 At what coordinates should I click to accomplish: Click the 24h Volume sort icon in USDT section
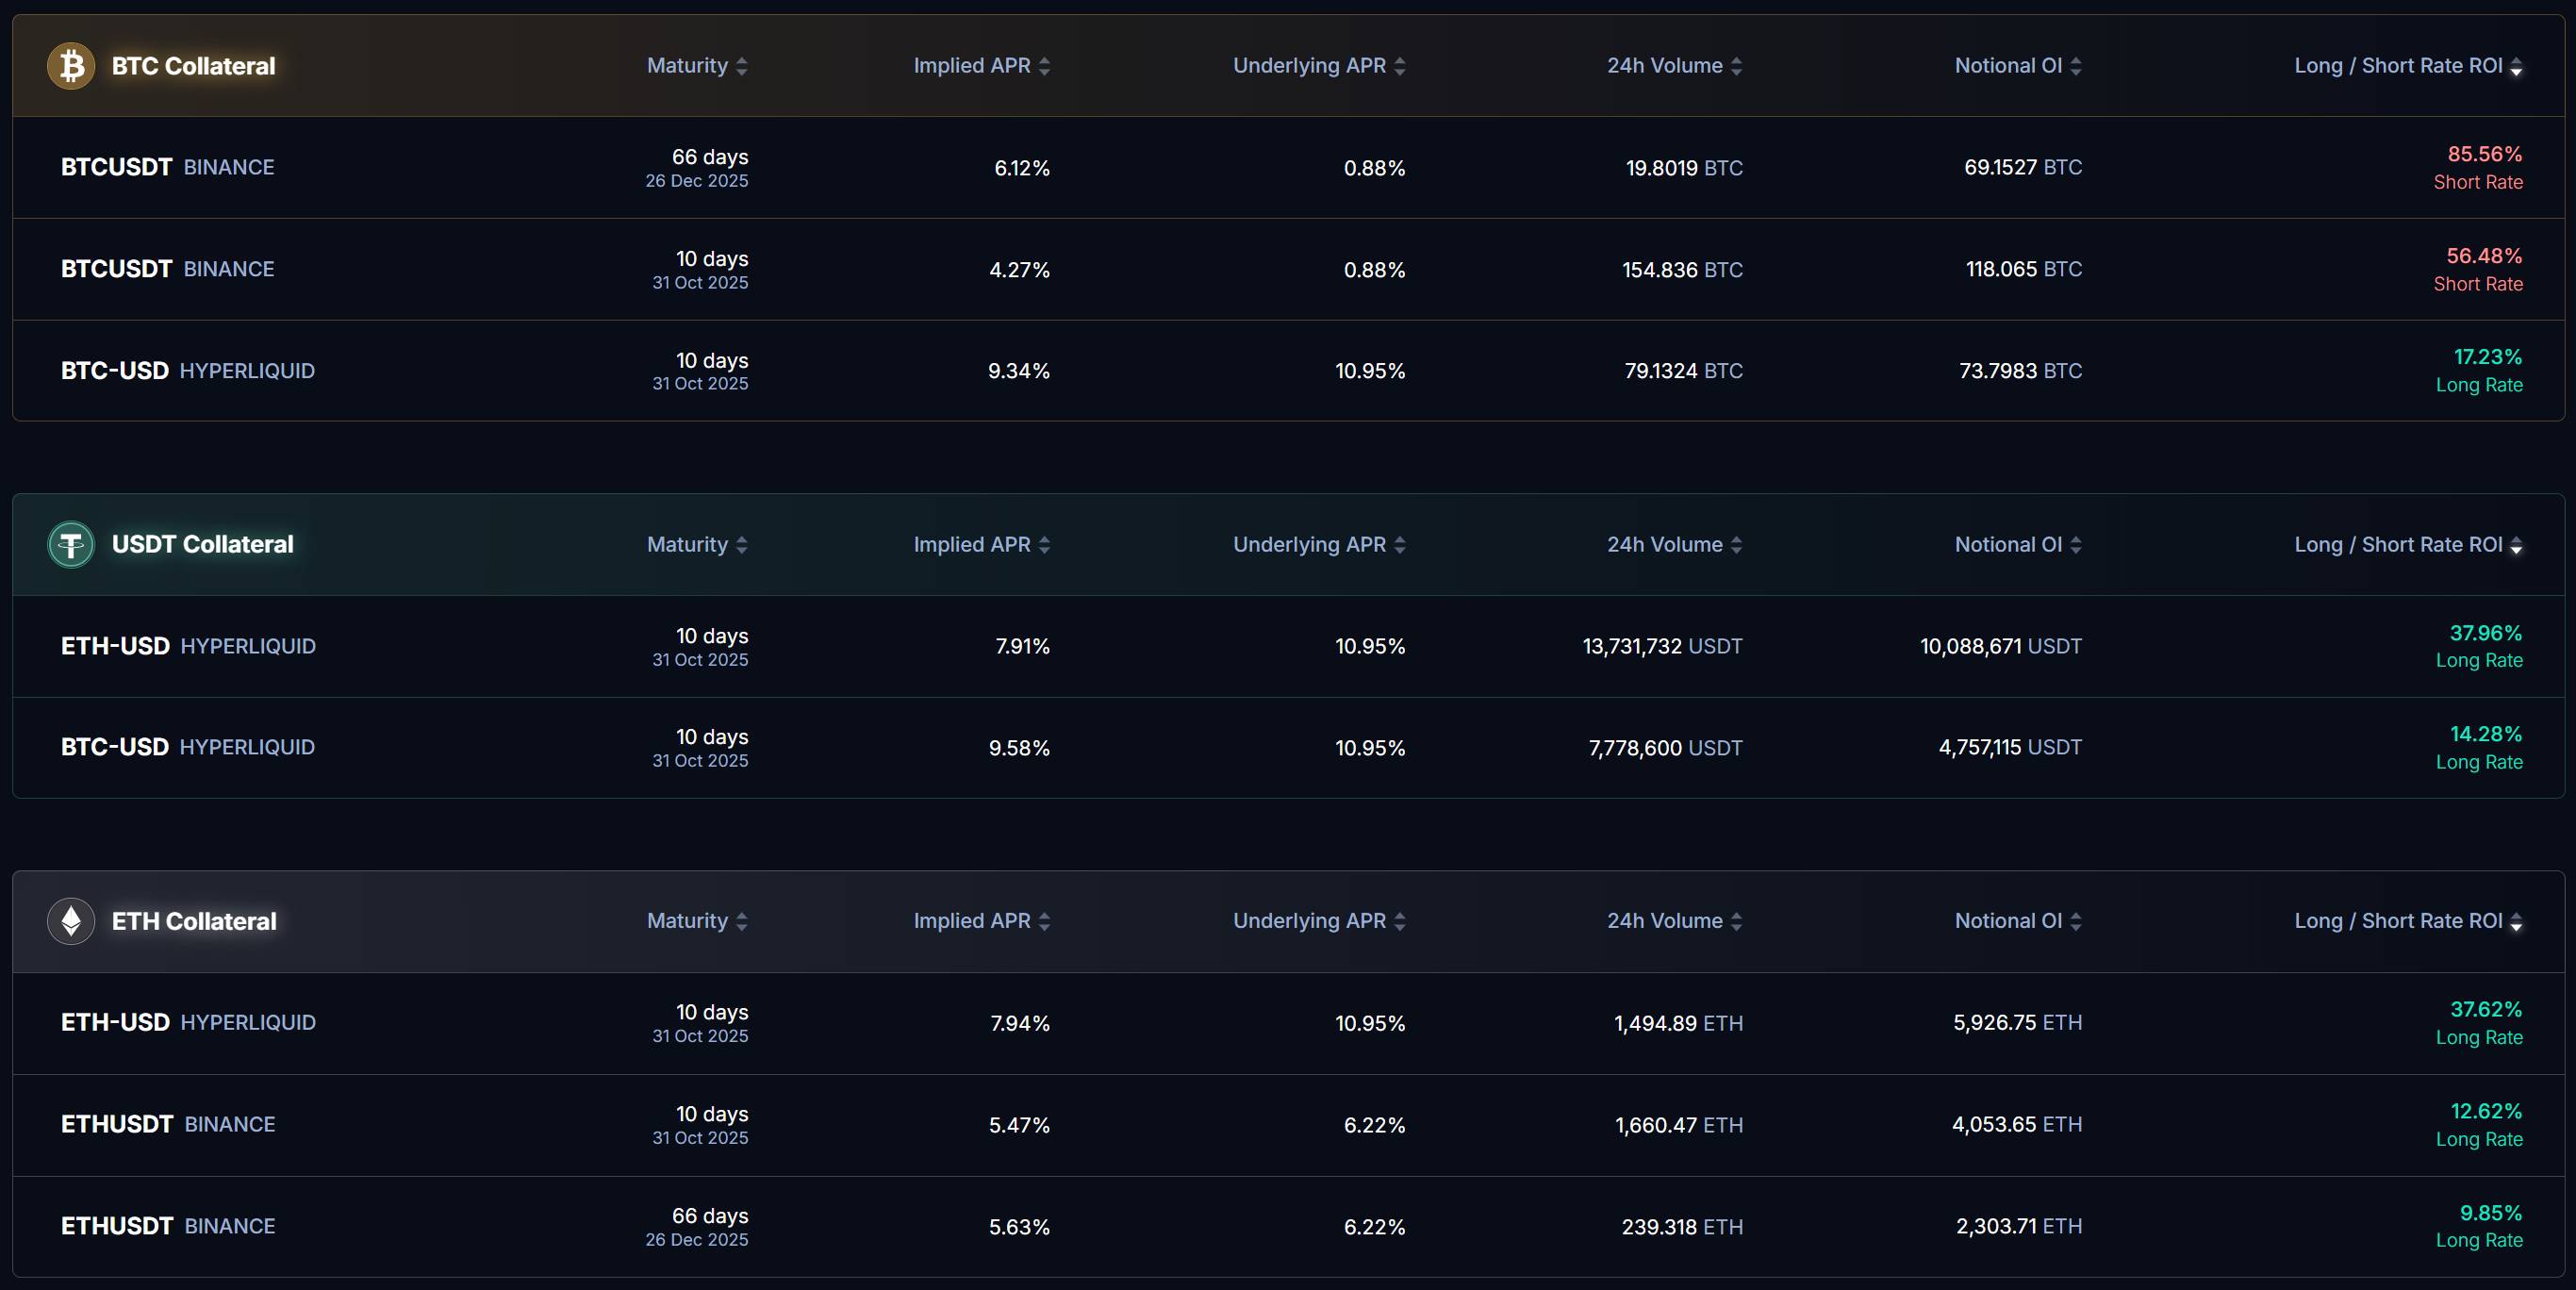click(x=1737, y=544)
